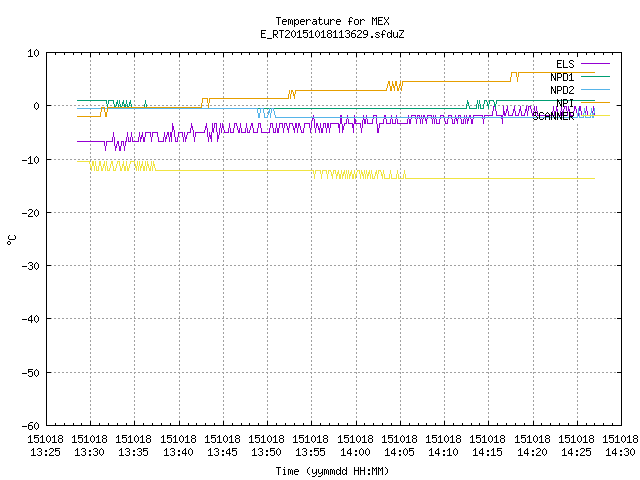640x480 pixels.
Task: Click the chart title 'Temperature for MEX'
Action: 332,21
